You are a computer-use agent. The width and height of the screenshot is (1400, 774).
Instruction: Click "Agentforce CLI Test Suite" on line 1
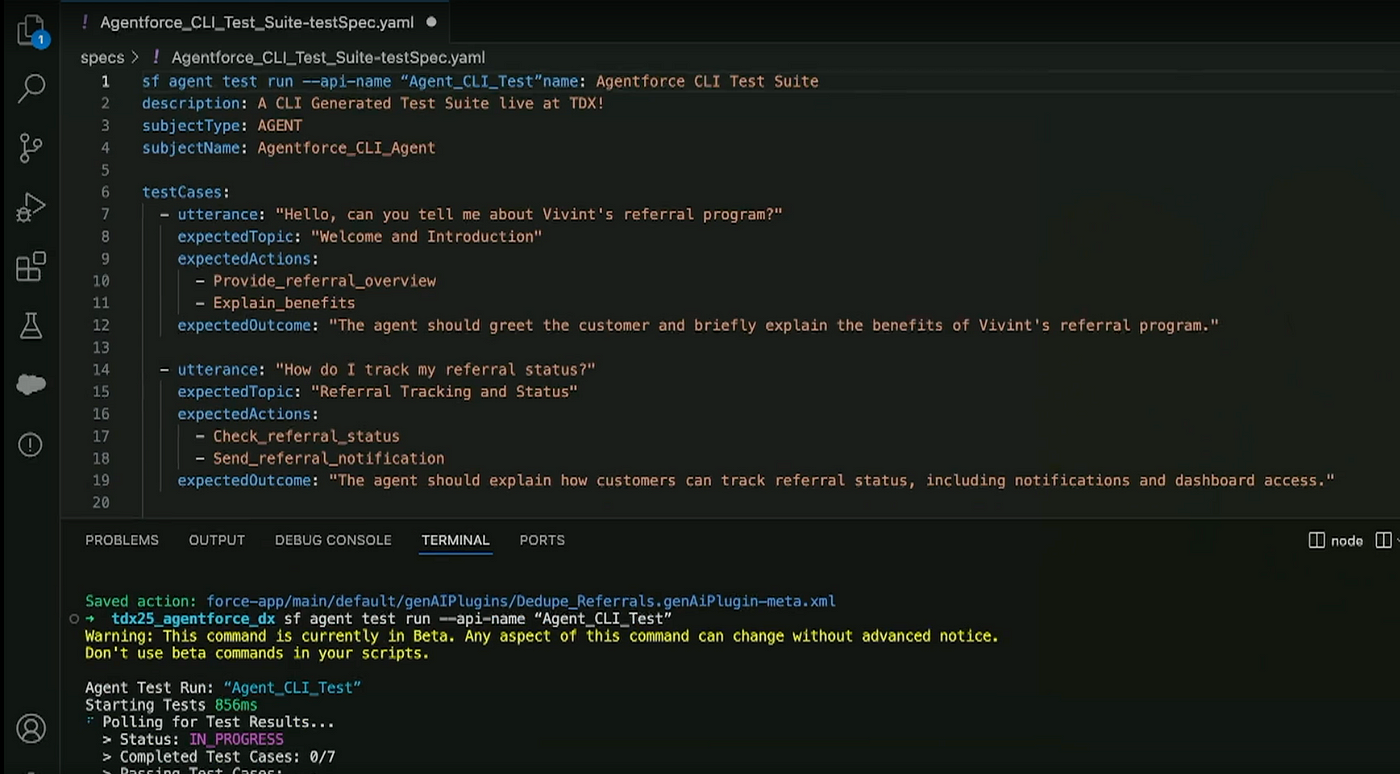(x=707, y=81)
